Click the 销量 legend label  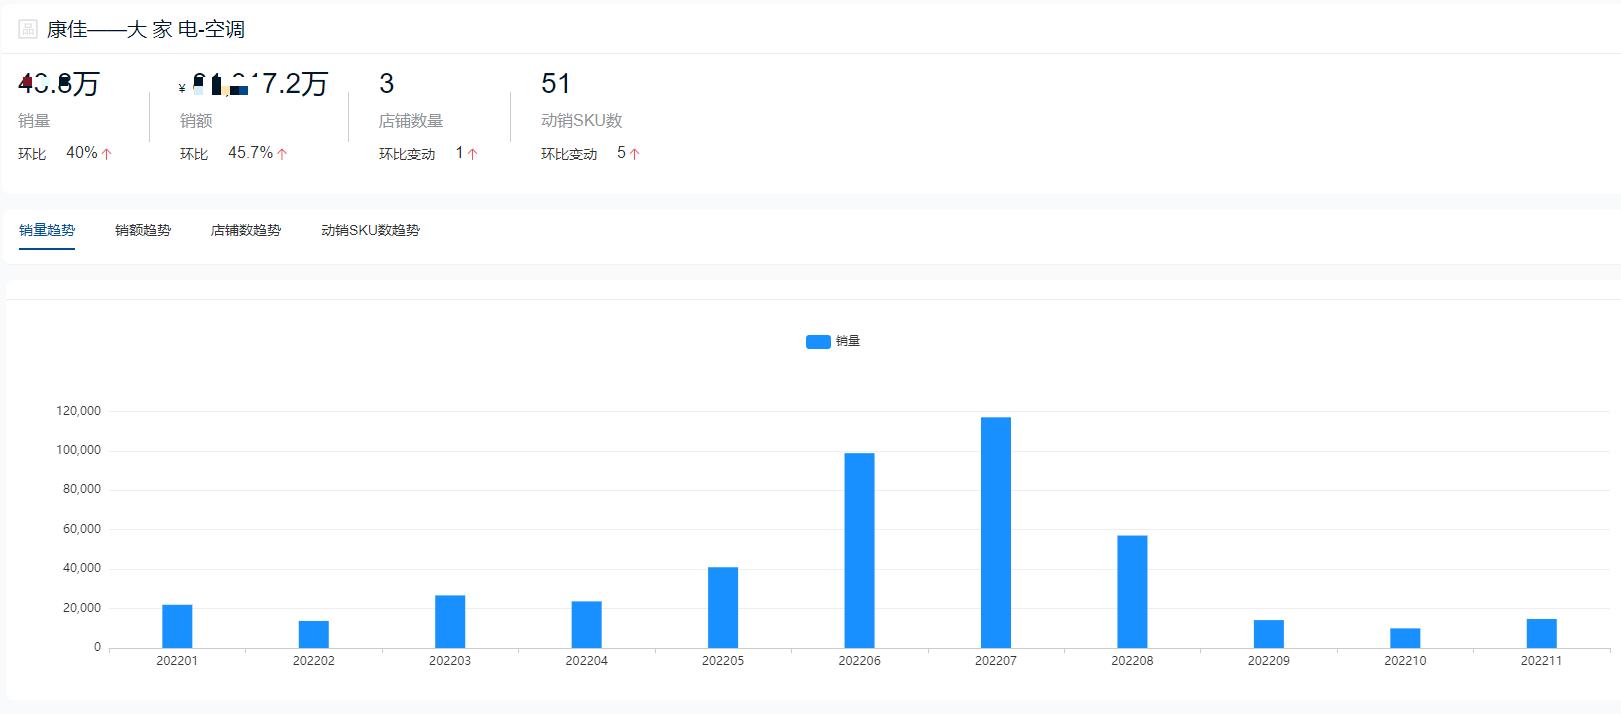[x=848, y=341]
